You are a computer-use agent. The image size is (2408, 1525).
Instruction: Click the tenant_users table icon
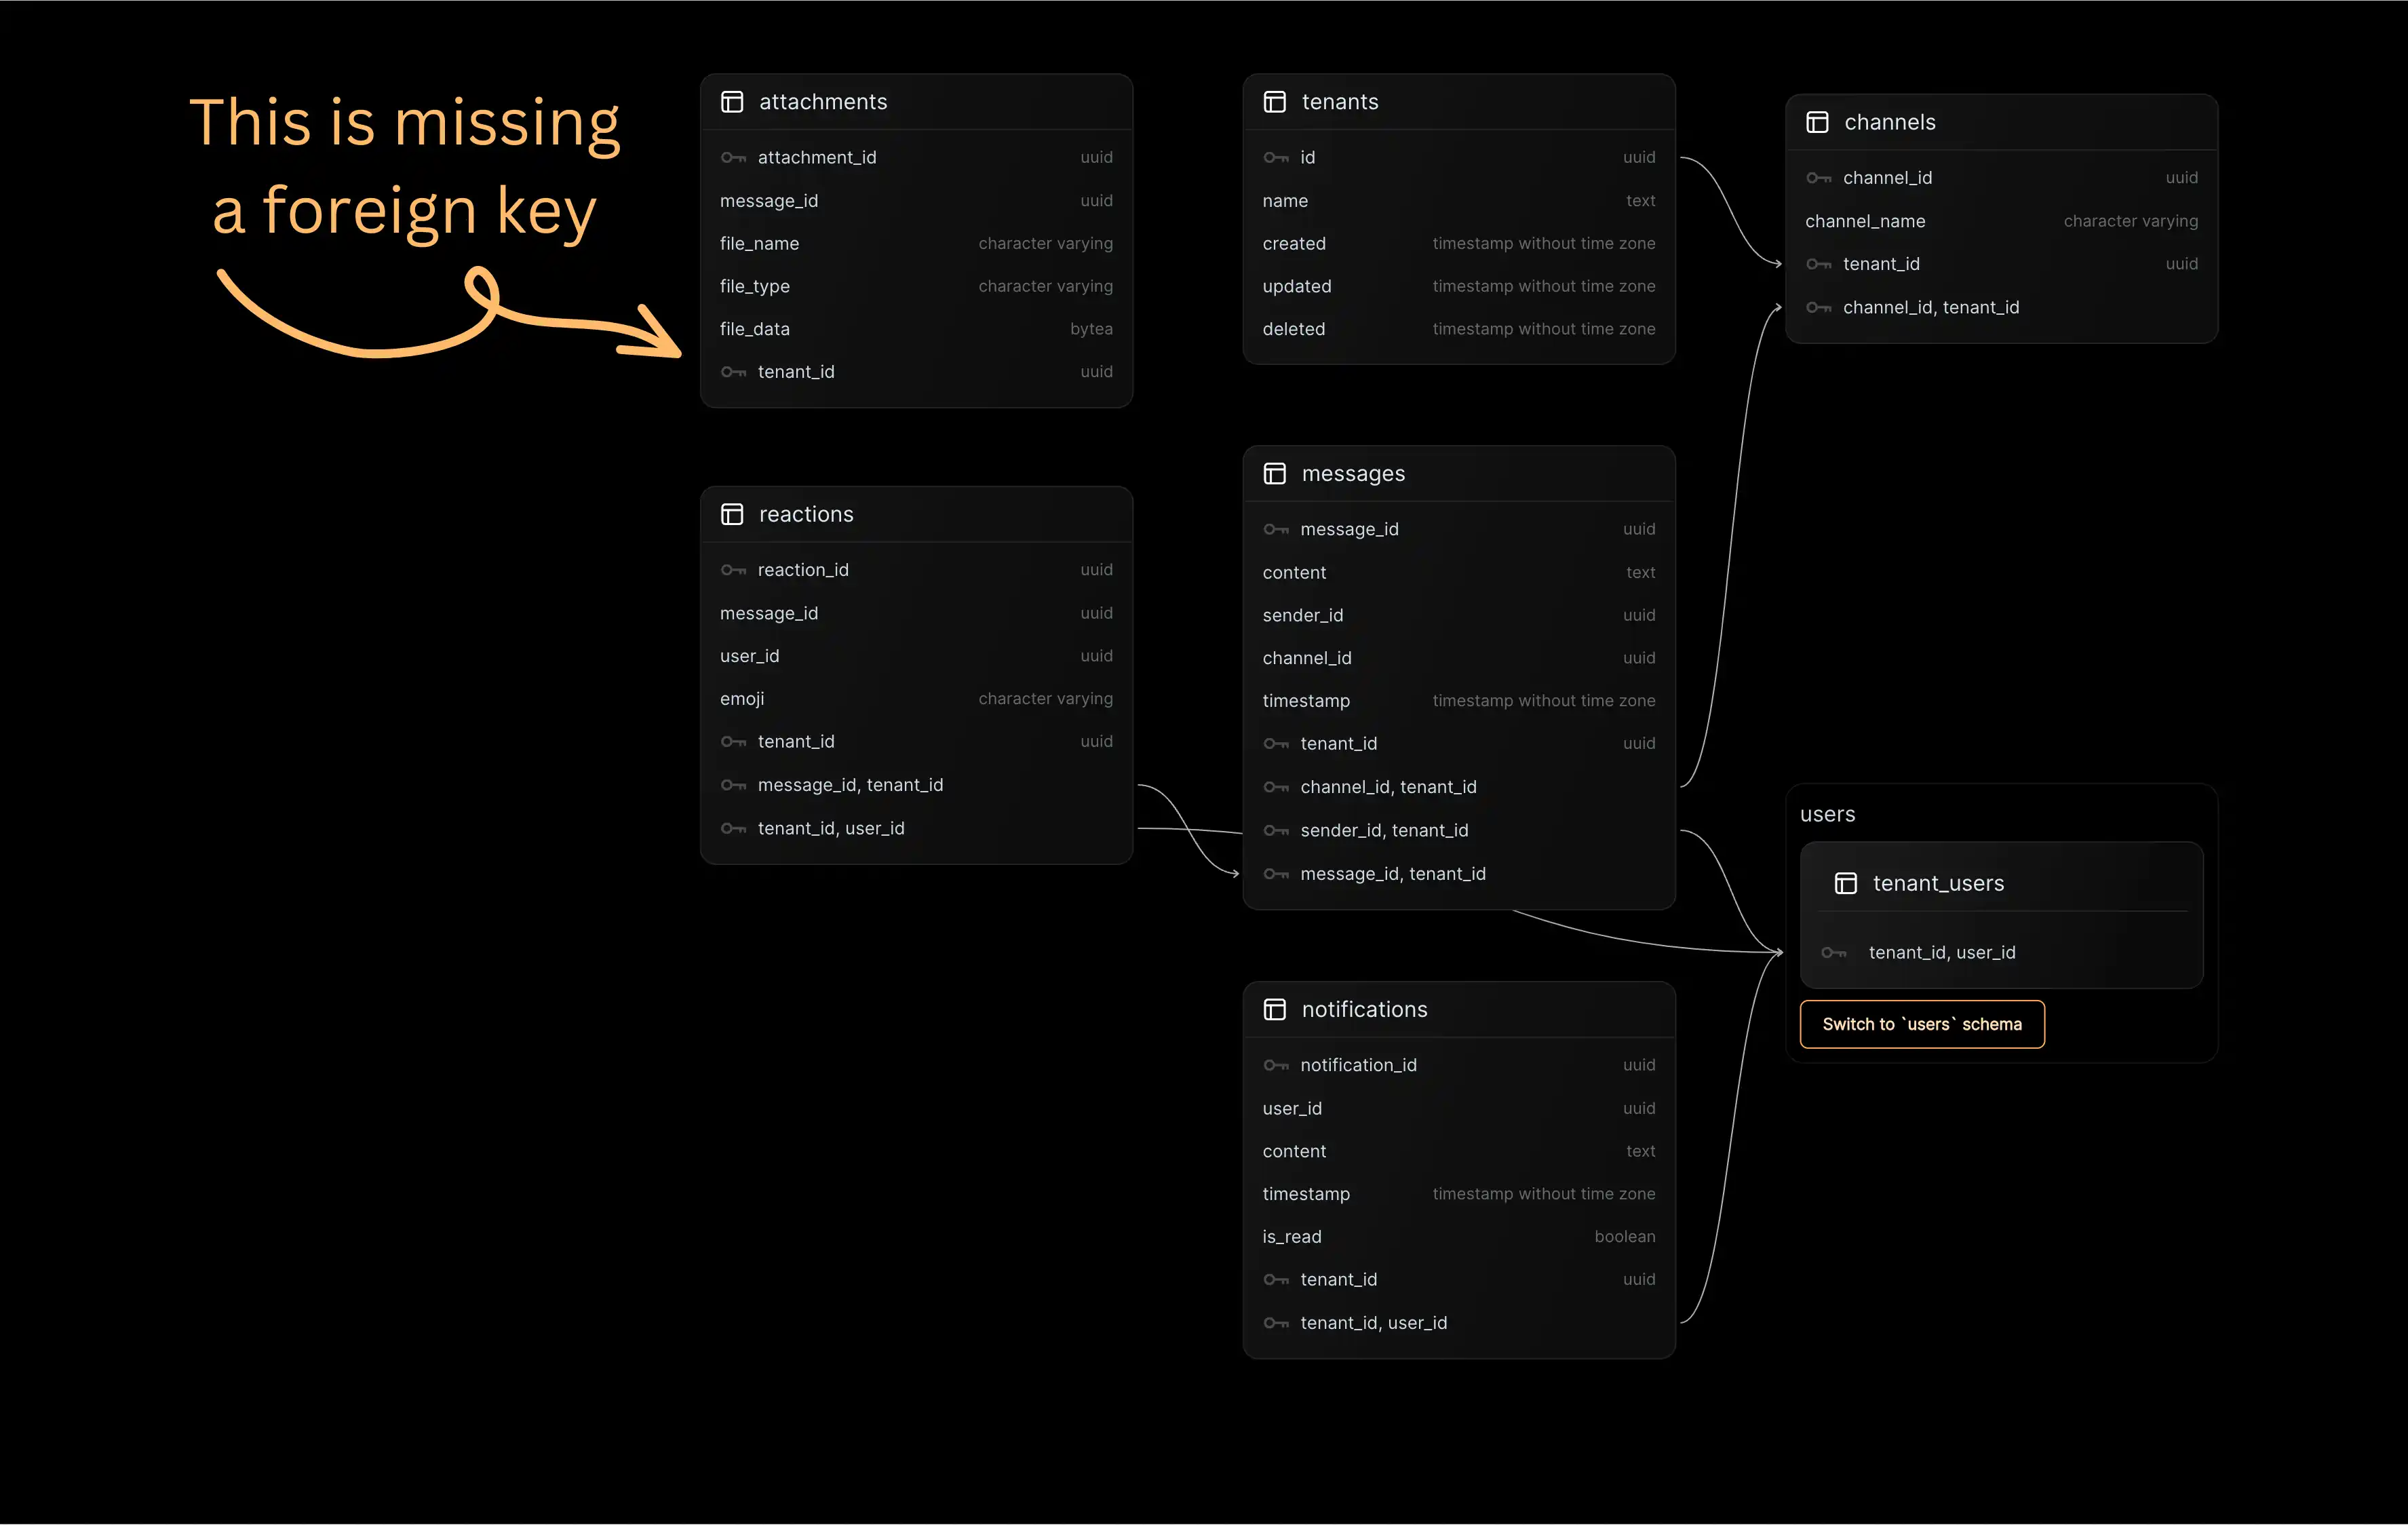coord(1845,883)
